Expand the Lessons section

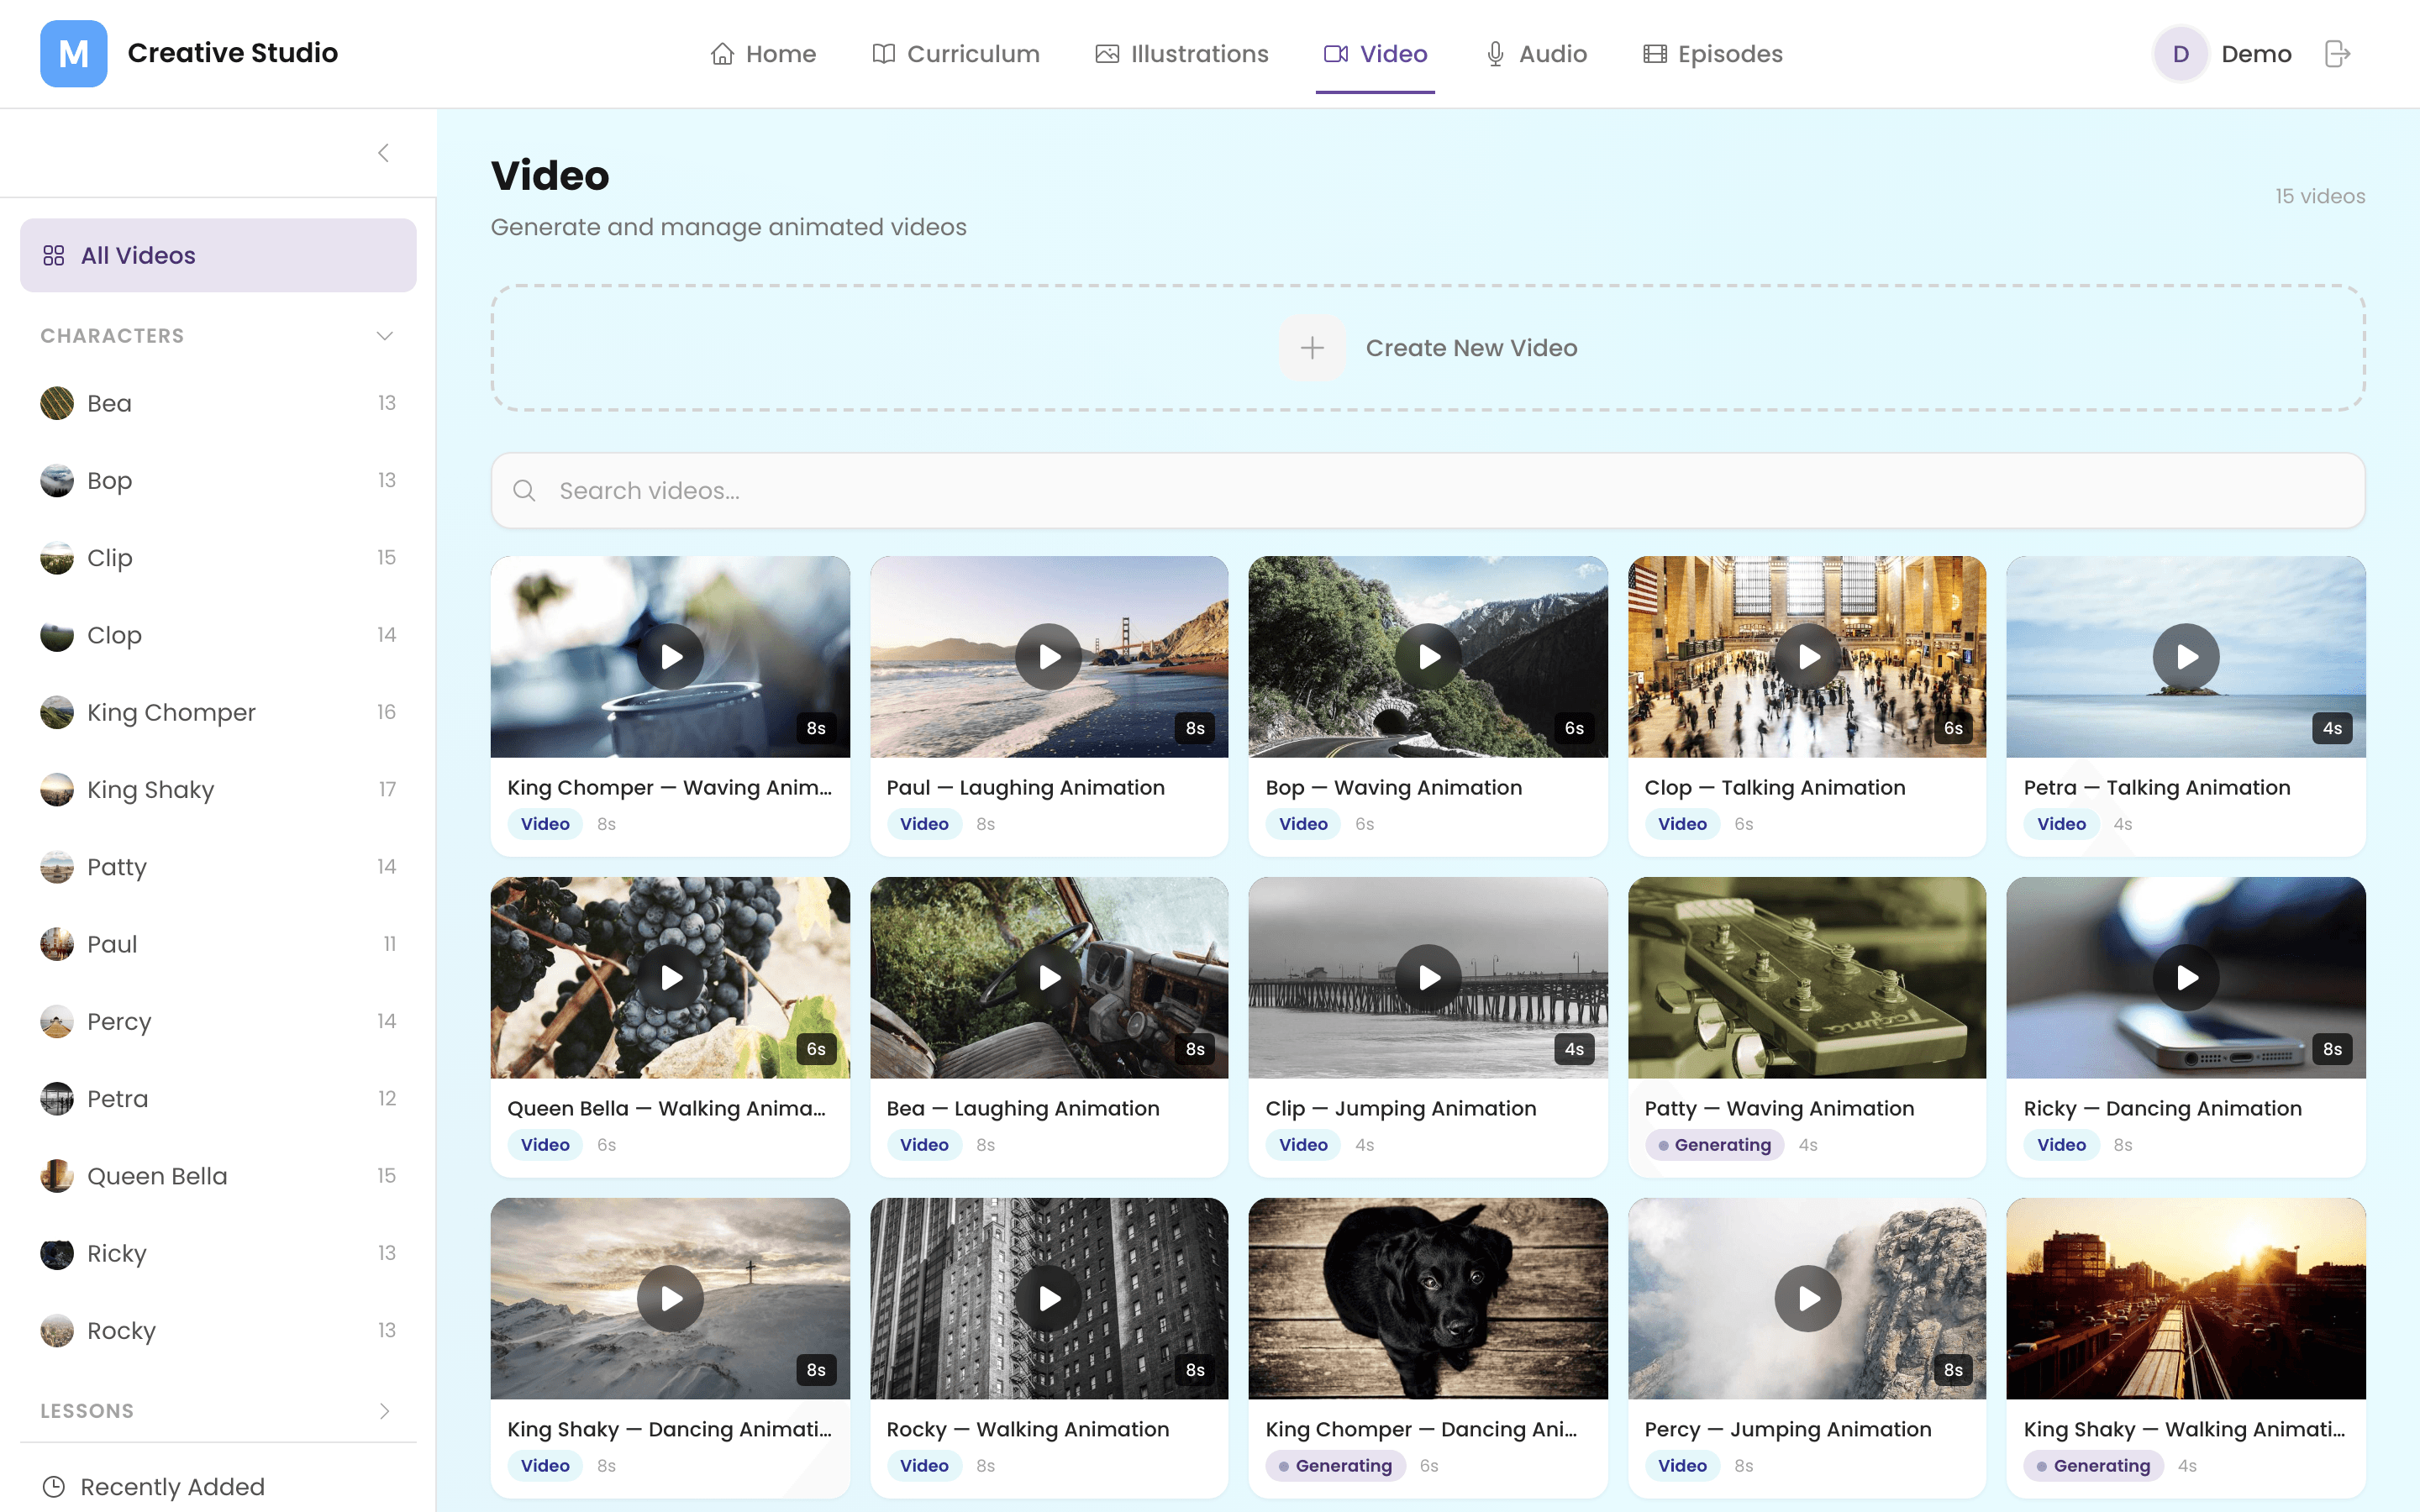[384, 1411]
